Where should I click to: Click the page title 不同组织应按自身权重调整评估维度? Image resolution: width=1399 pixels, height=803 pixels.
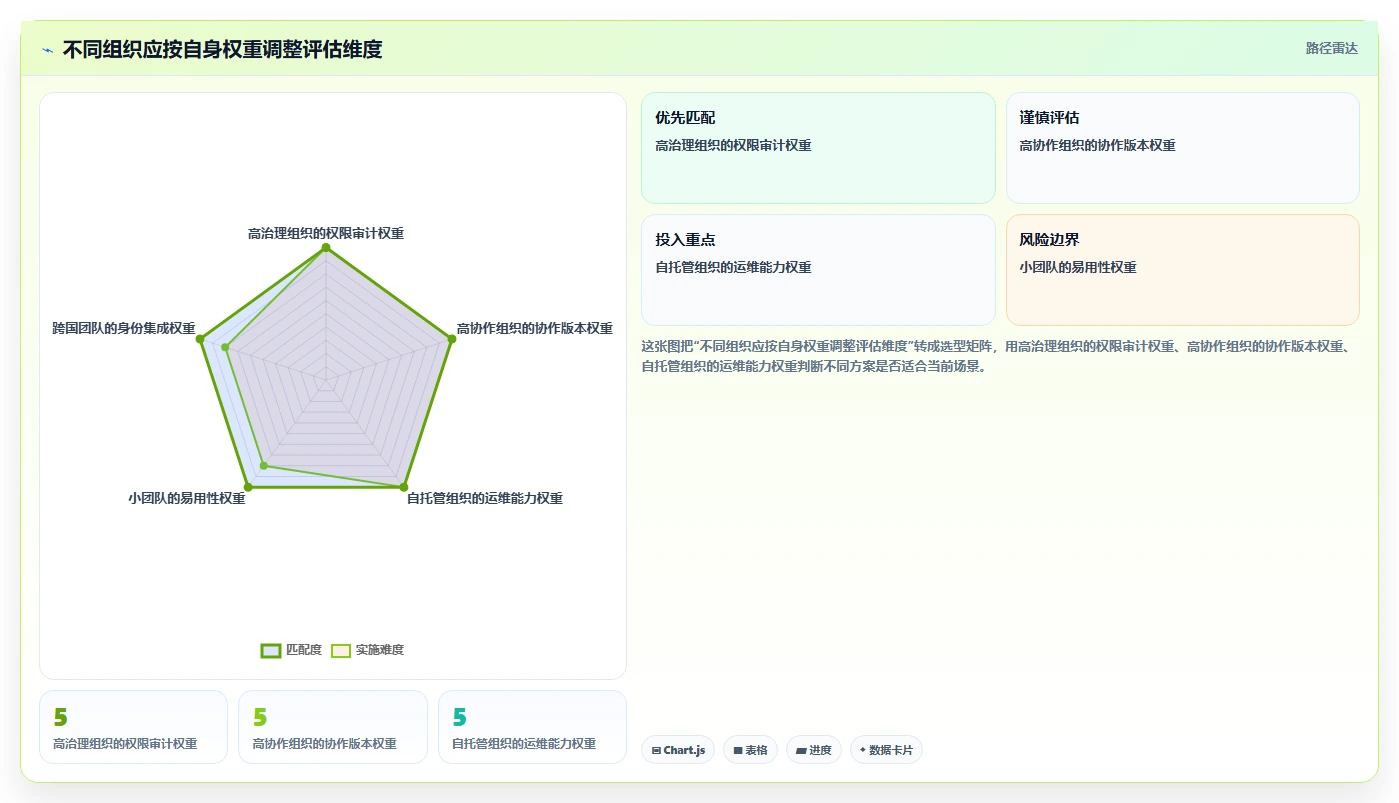click(222, 49)
